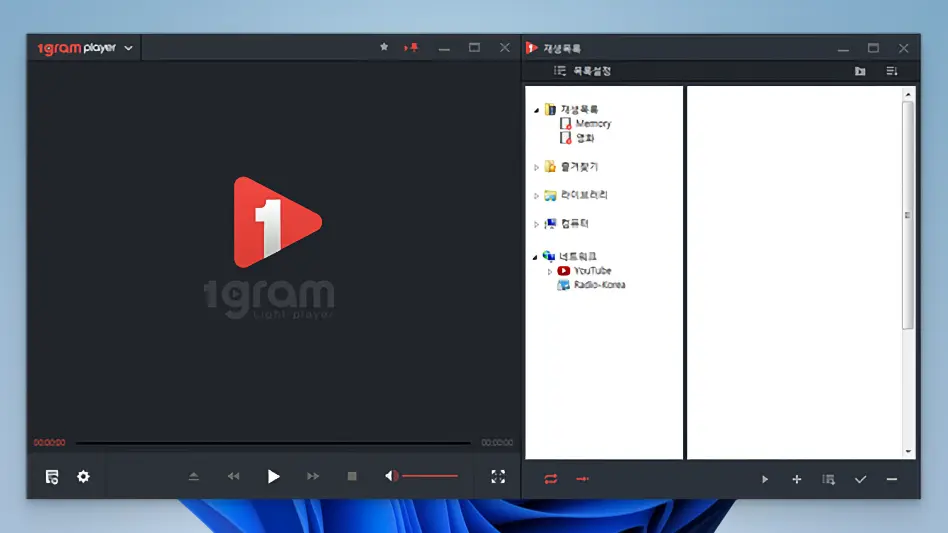Click the playlist scrollbar up arrow
The image size is (948, 533).
pos(908,95)
